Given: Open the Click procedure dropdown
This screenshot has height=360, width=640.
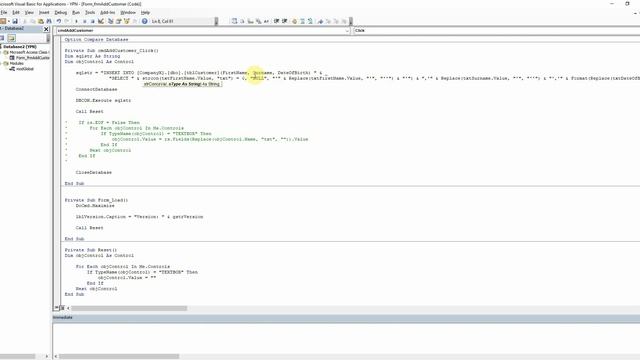Looking at the screenshot, I should (x=497, y=31).
